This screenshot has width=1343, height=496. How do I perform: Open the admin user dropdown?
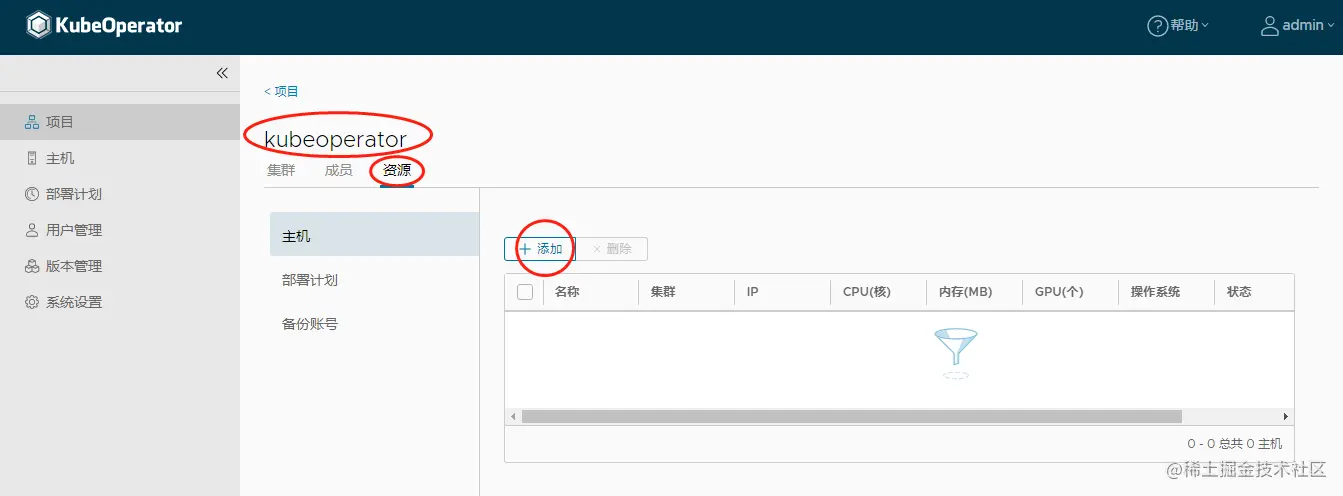tap(1297, 26)
